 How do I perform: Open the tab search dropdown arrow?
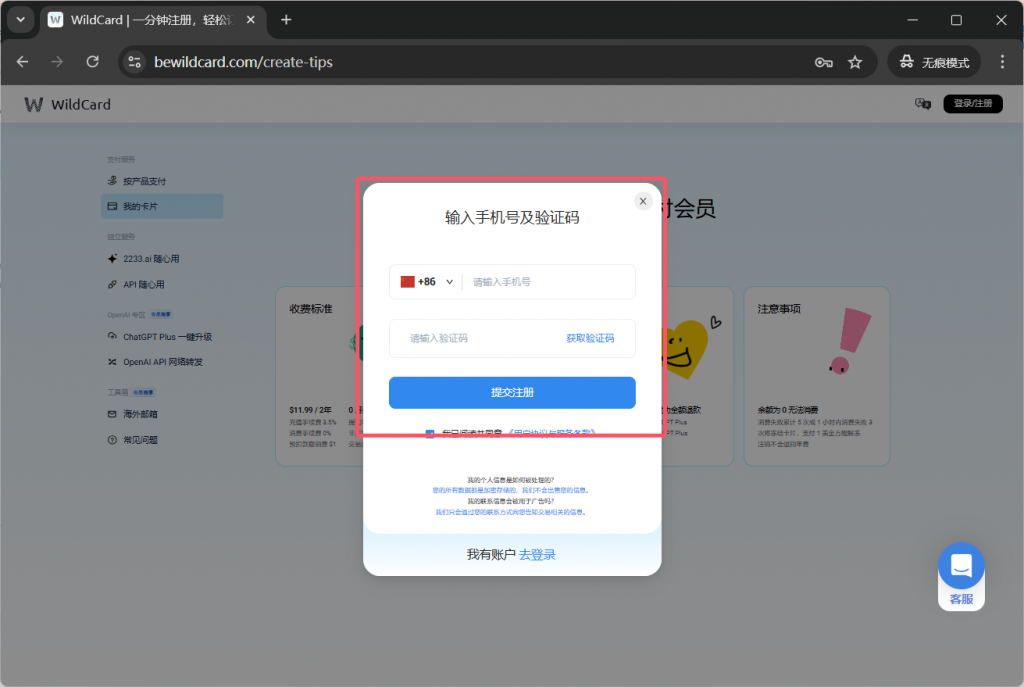click(21, 20)
